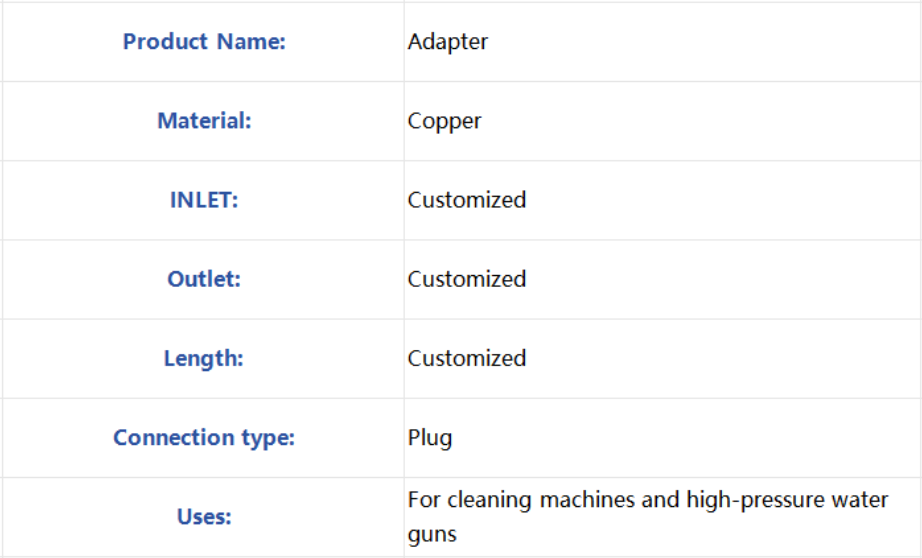Click the Material label
This screenshot has width=922, height=558.
point(204,121)
